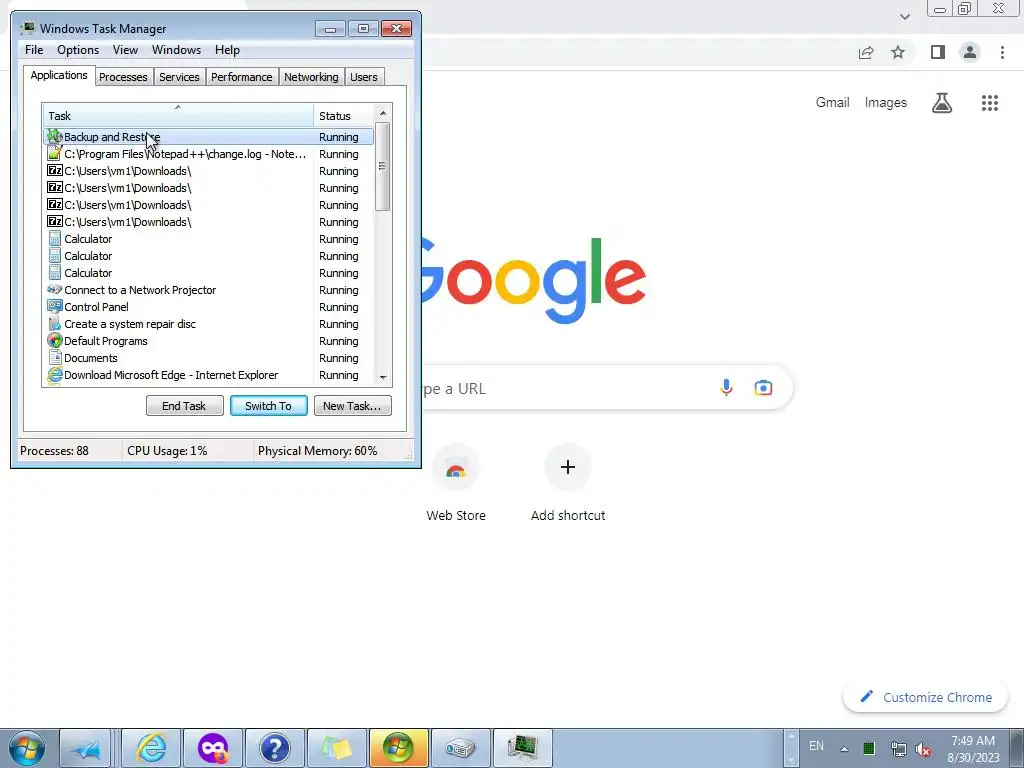
Task: Click the End Task button
Action: pyautogui.click(x=184, y=406)
